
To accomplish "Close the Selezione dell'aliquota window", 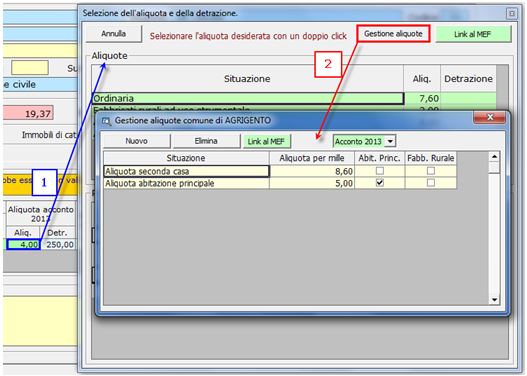I will coord(512,13).
